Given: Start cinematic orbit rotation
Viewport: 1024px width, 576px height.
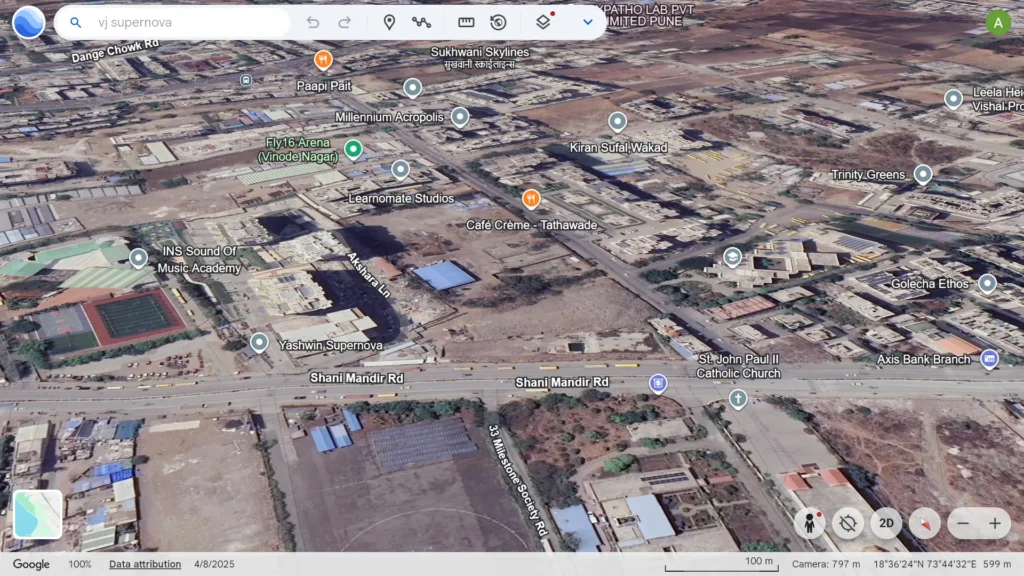Looking at the screenshot, I should coord(849,523).
